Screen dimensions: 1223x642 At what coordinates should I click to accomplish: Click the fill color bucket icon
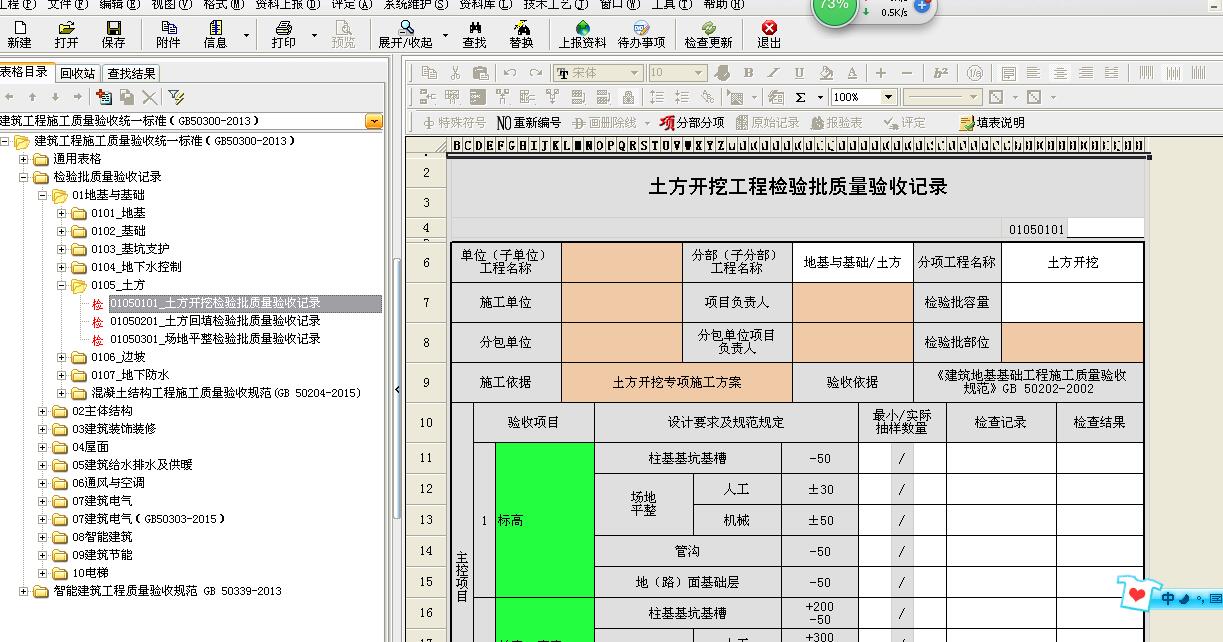(x=826, y=73)
